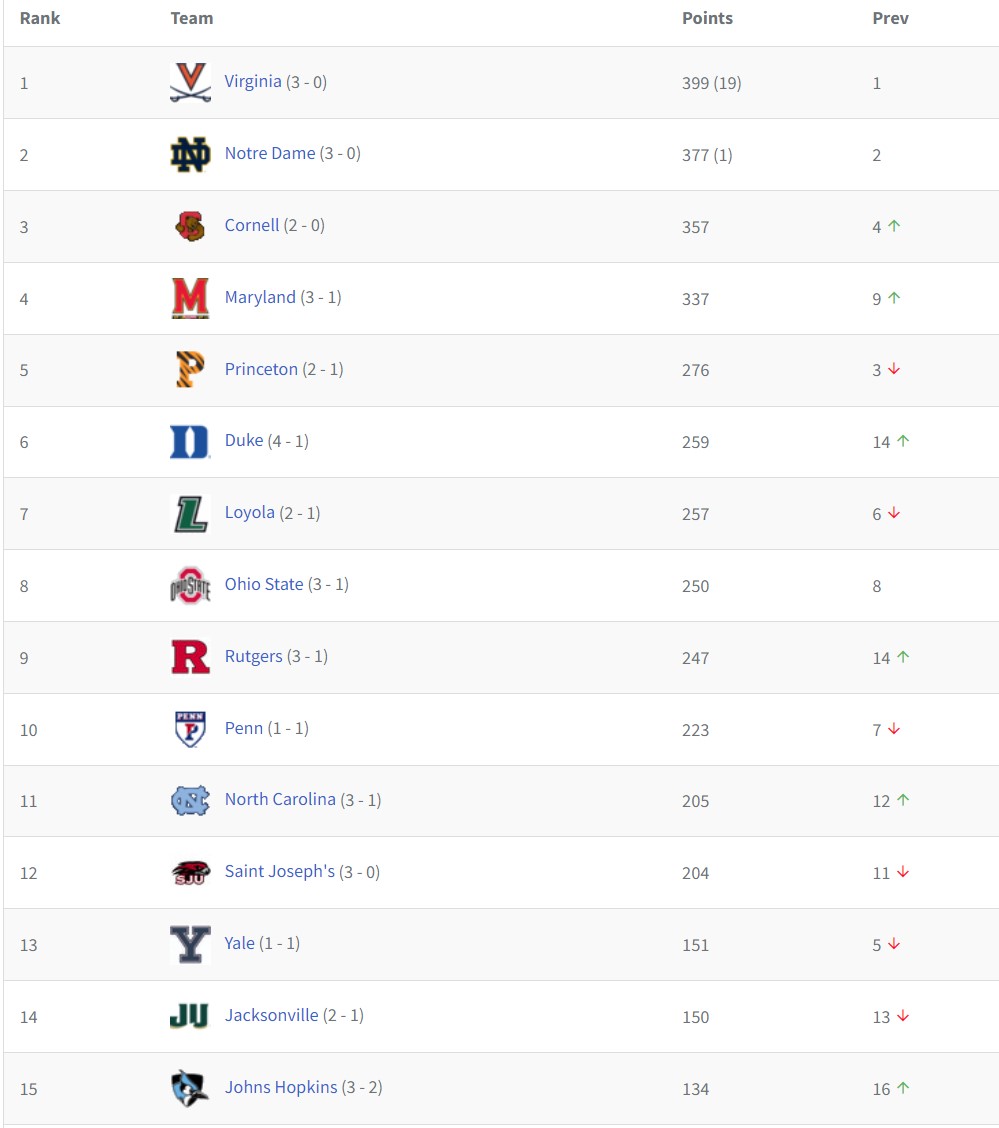
Task: Click the Prev column header
Action: (x=890, y=18)
